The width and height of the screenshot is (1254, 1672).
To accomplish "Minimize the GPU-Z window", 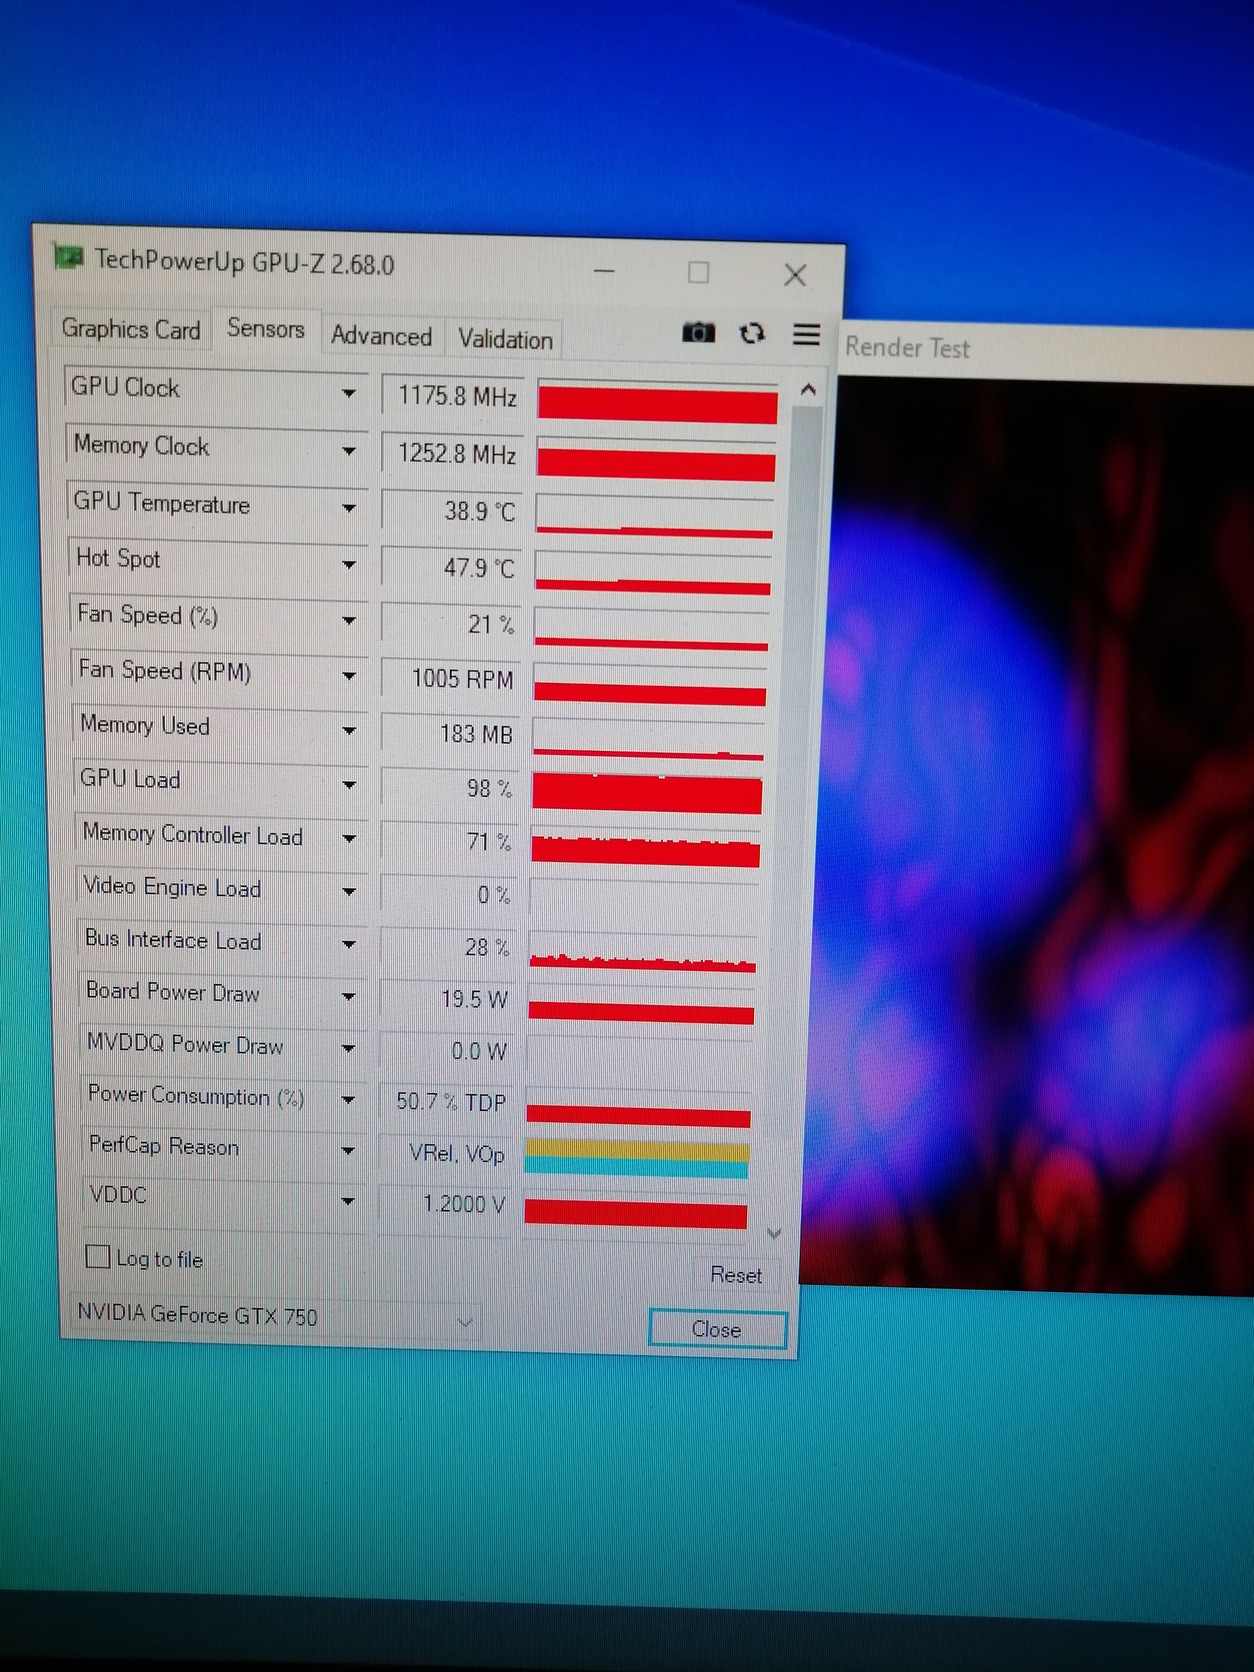I will coord(604,270).
